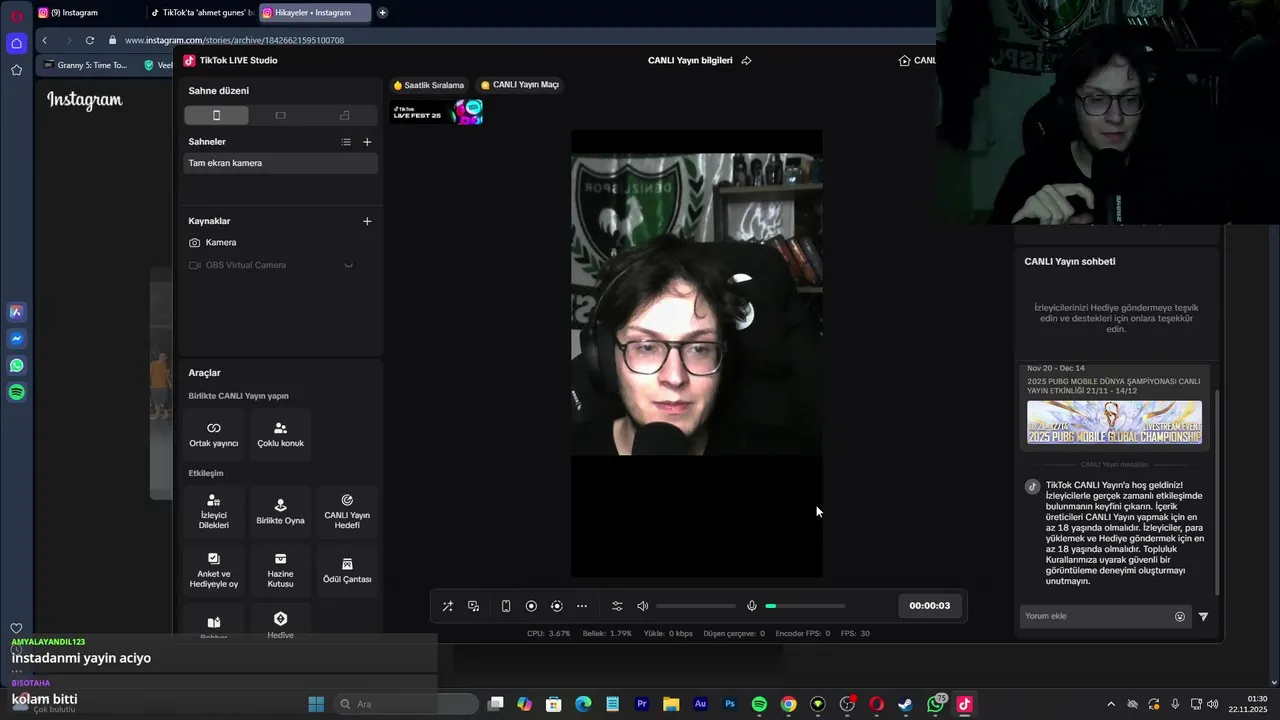1280x720 pixels.
Task: Open the emoji picker in comment box
Action: (x=1180, y=617)
